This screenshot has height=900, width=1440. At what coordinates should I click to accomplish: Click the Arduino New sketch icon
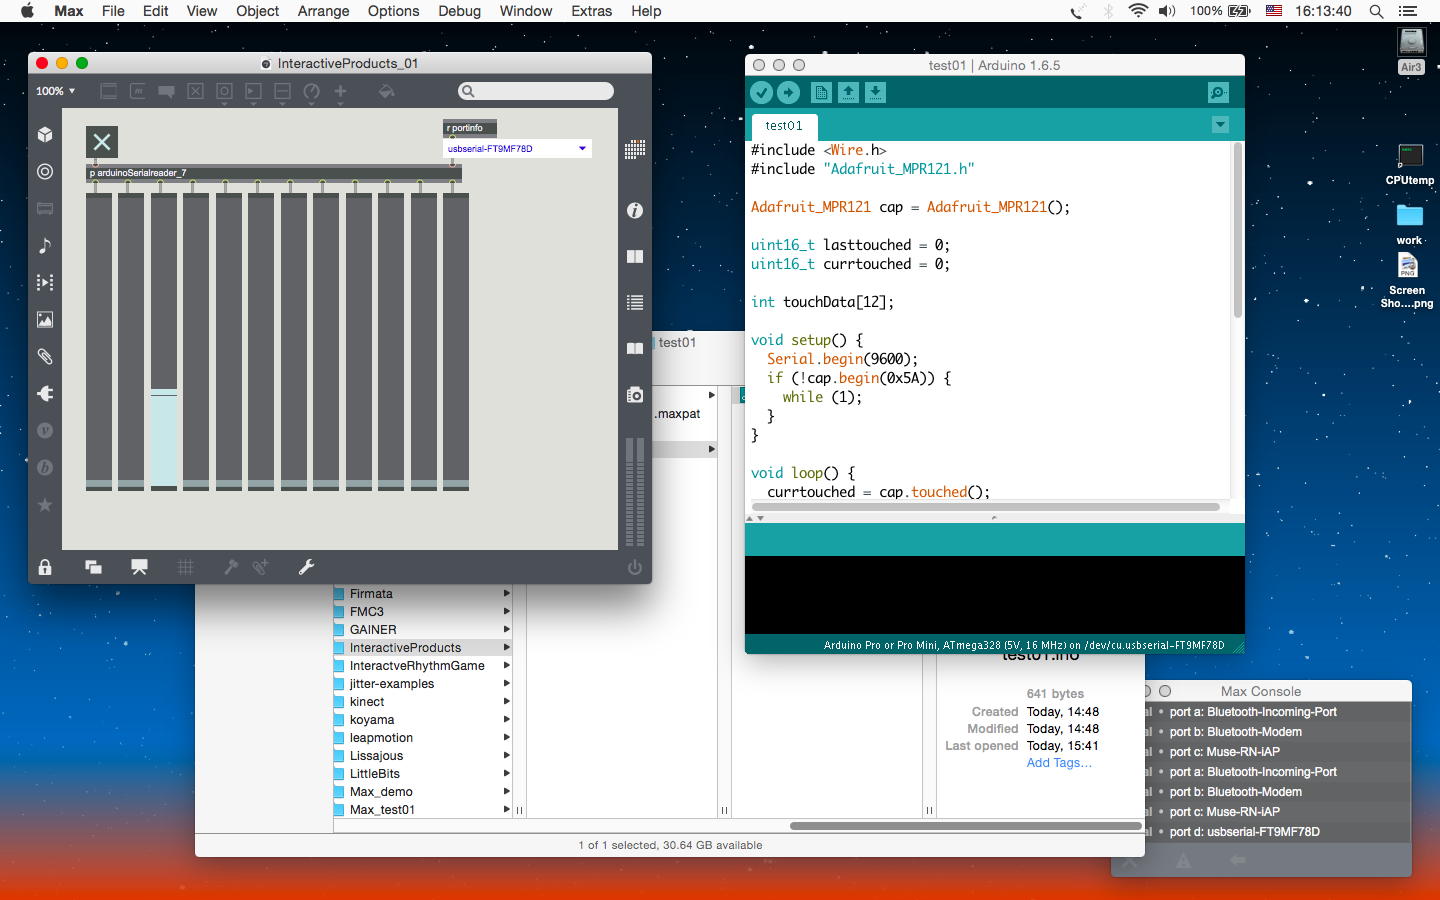tap(821, 93)
